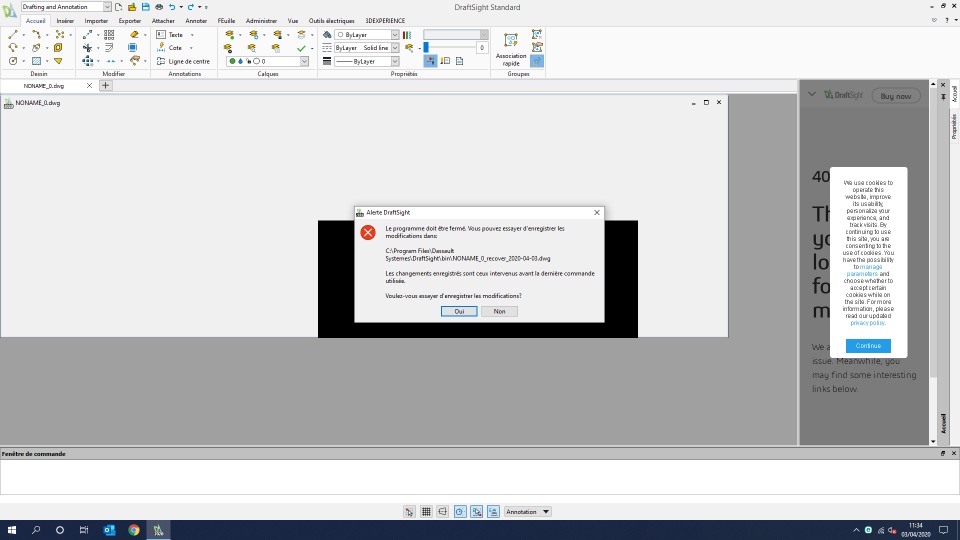Click Oui in the Alerte DraftSight dialog
The width and height of the screenshot is (960, 540).
click(x=459, y=311)
